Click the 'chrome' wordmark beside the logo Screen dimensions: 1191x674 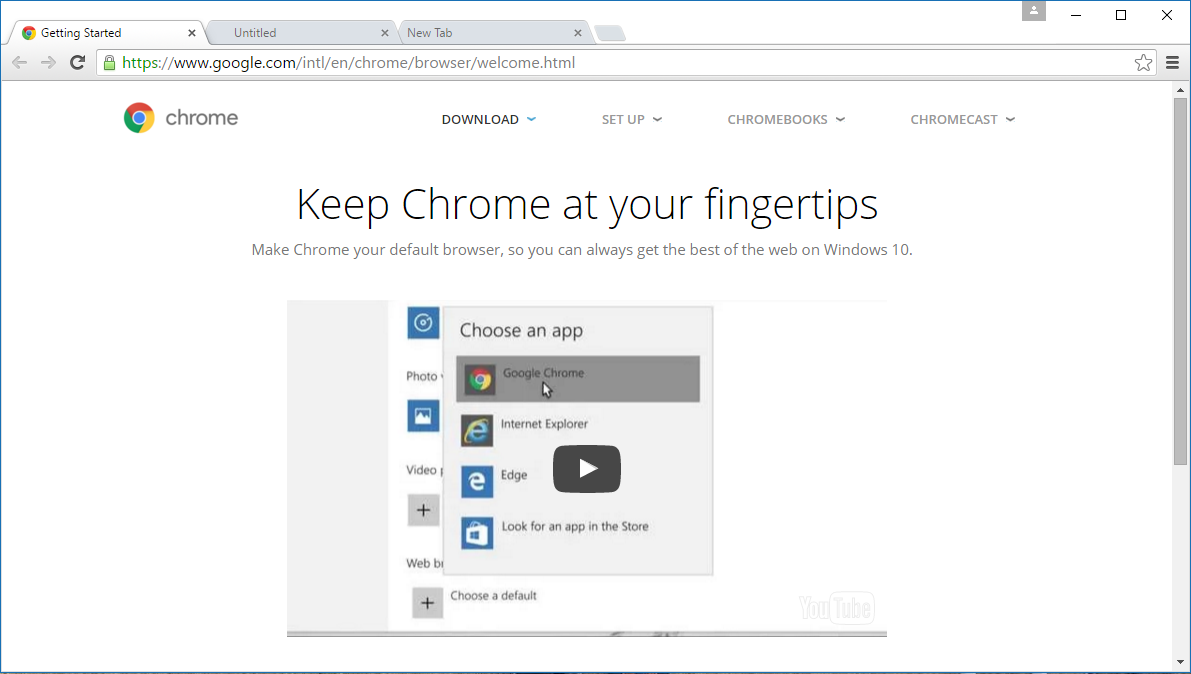(x=201, y=118)
